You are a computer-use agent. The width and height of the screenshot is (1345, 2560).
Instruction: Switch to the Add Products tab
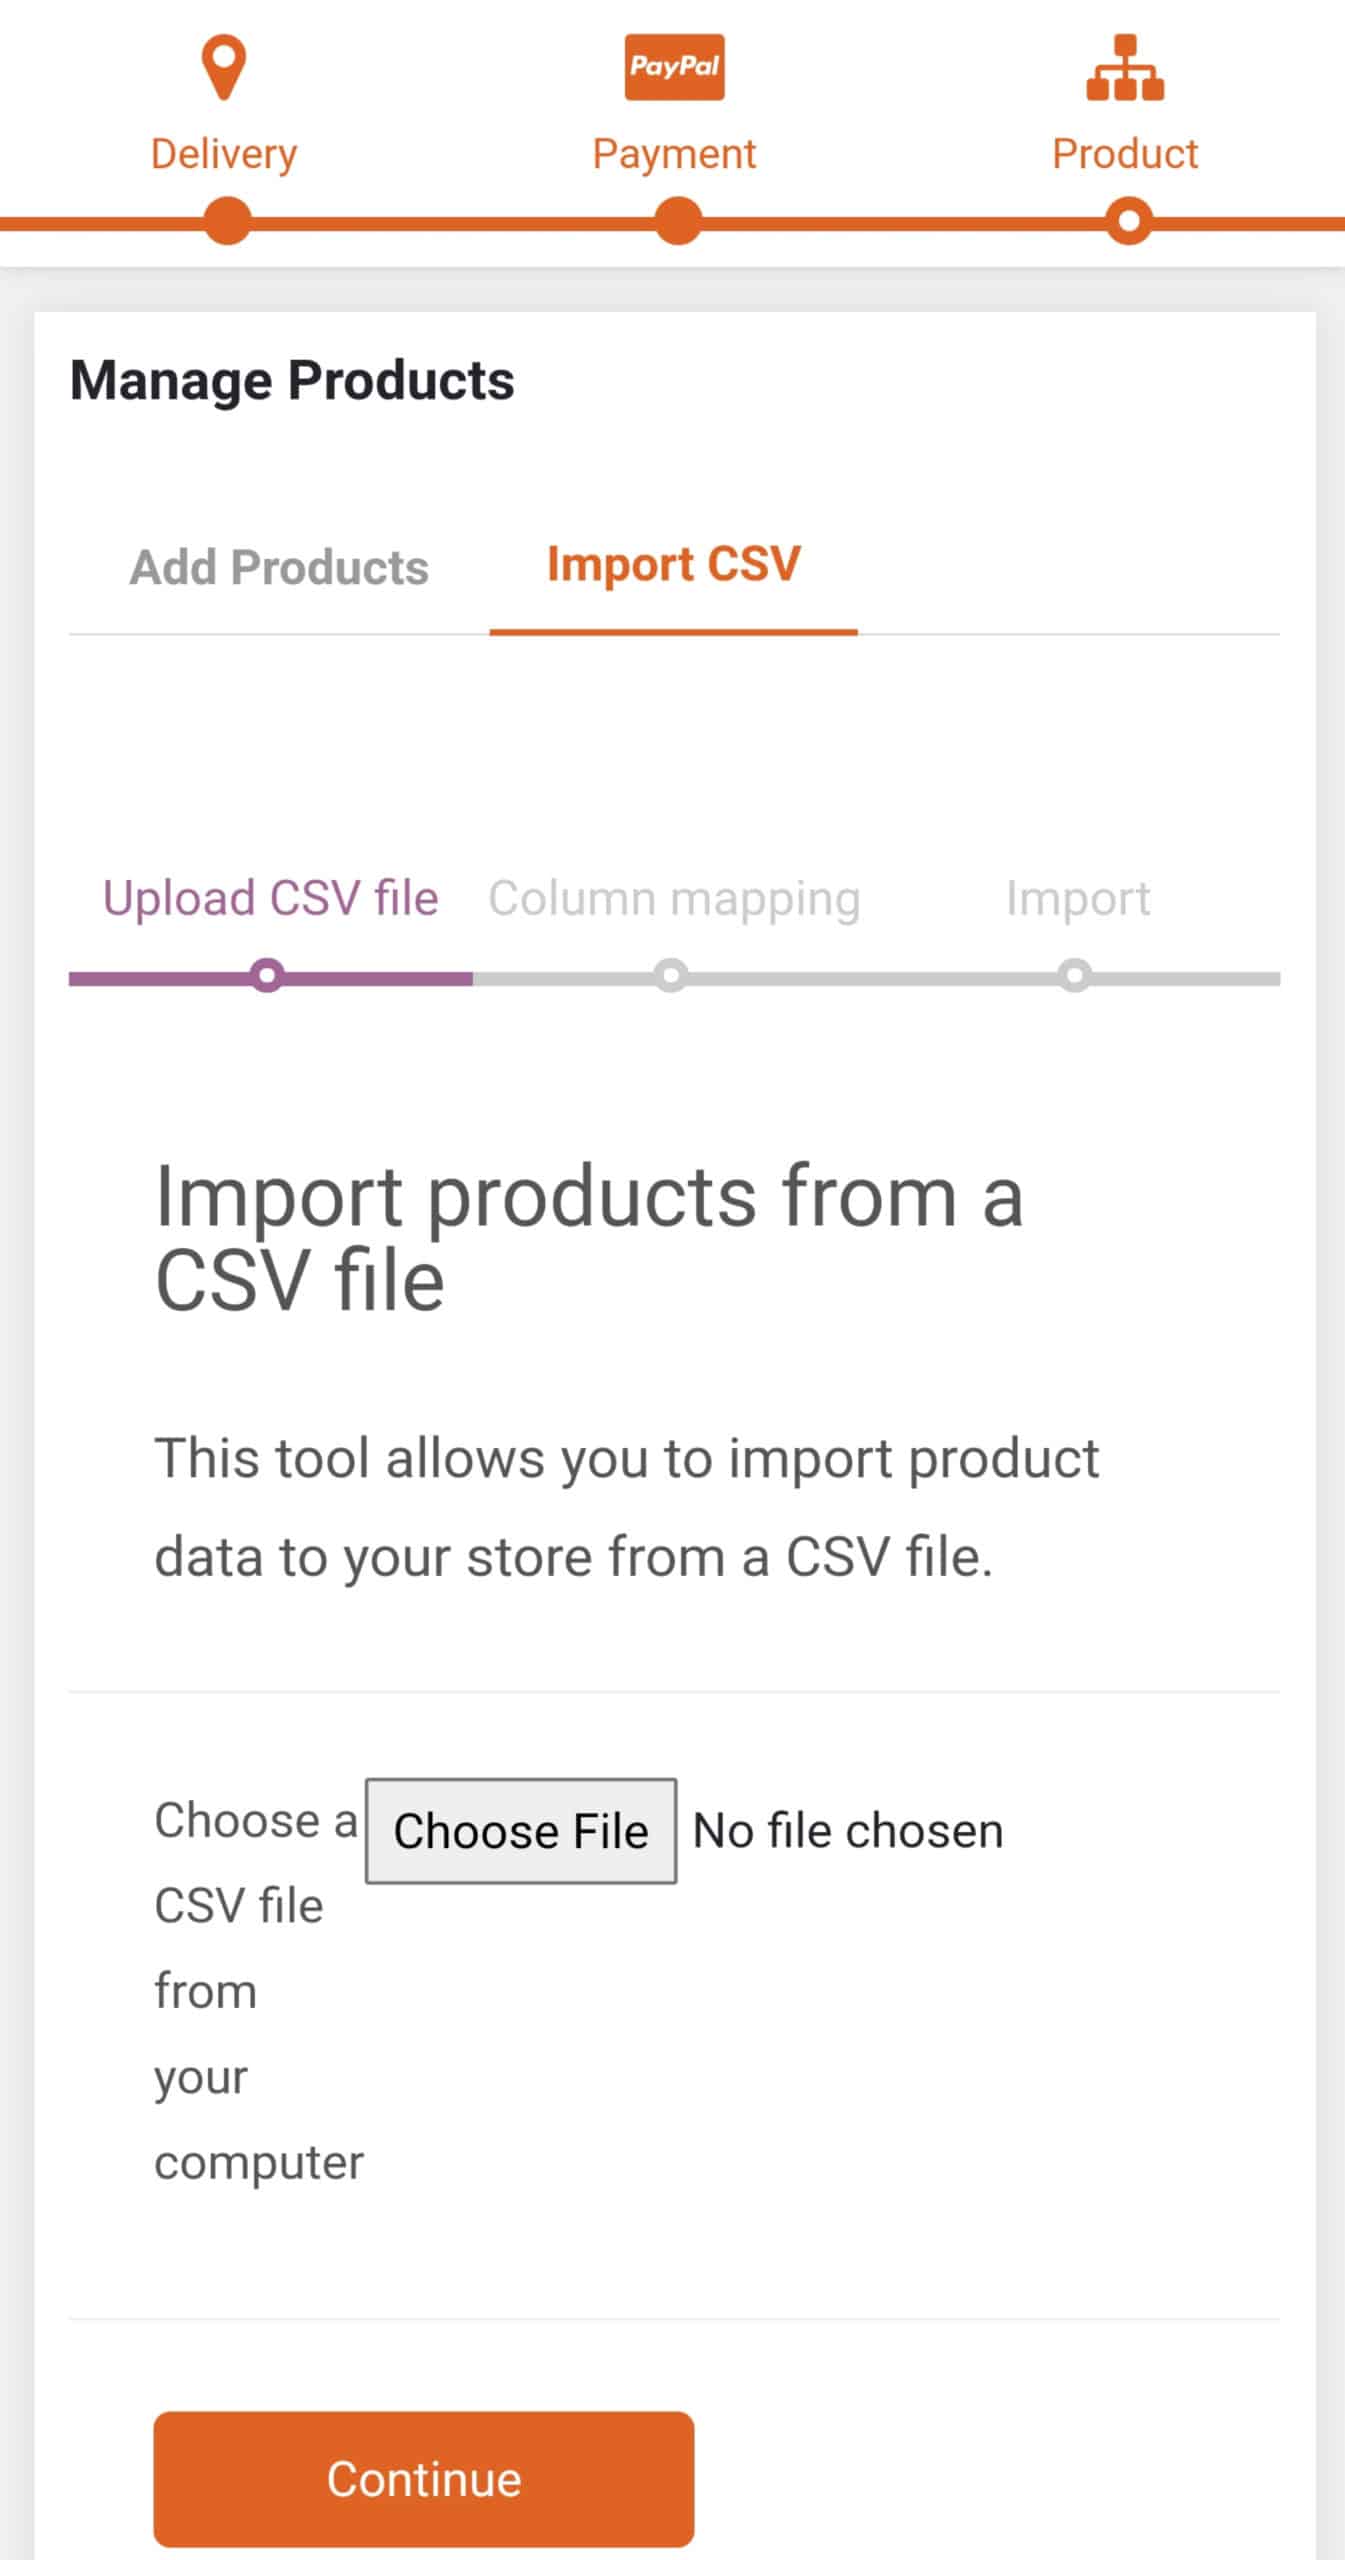point(279,567)
